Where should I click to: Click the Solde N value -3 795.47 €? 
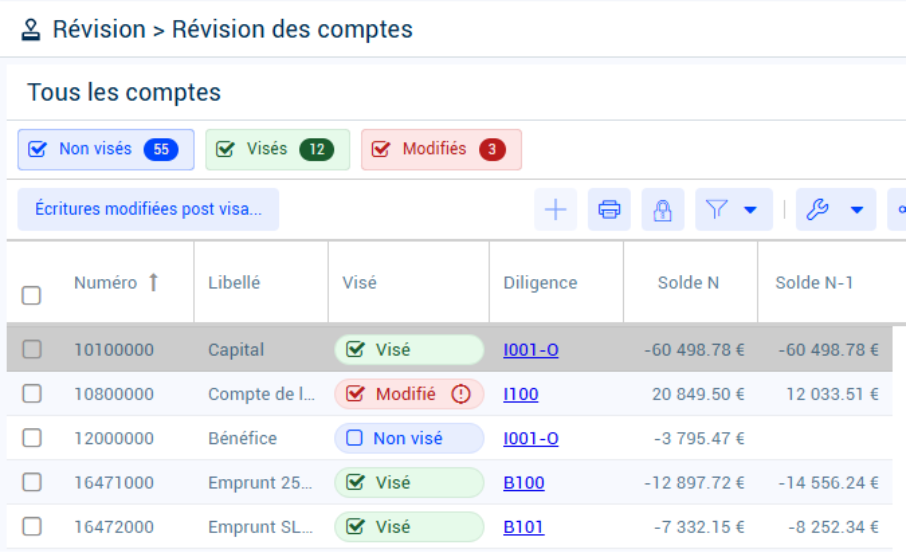699,438
